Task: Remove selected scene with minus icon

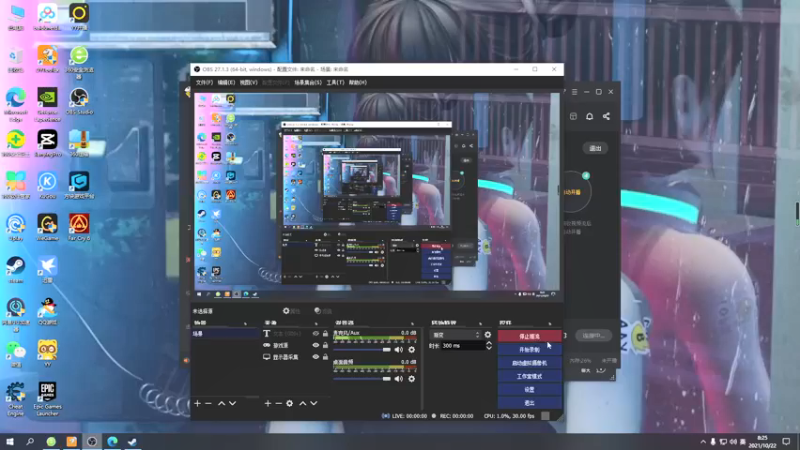Action: pyautogui.click(x=208, y=404)
